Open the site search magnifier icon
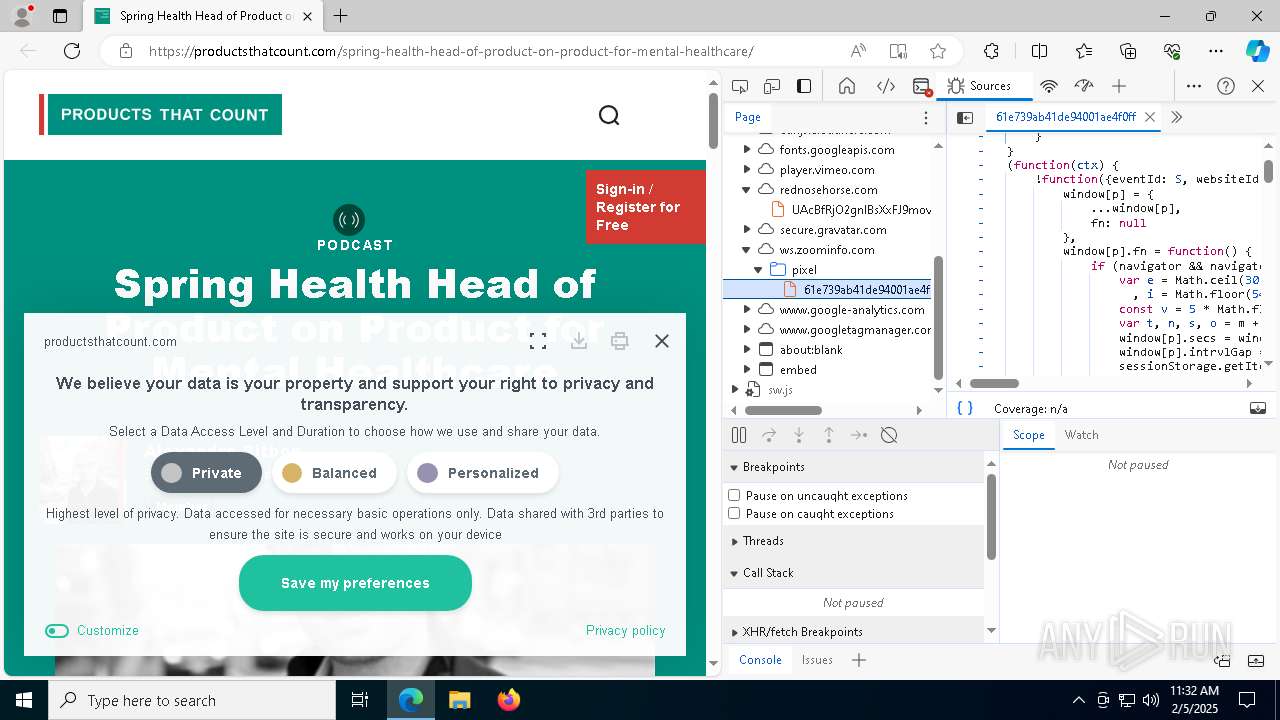 609,115
